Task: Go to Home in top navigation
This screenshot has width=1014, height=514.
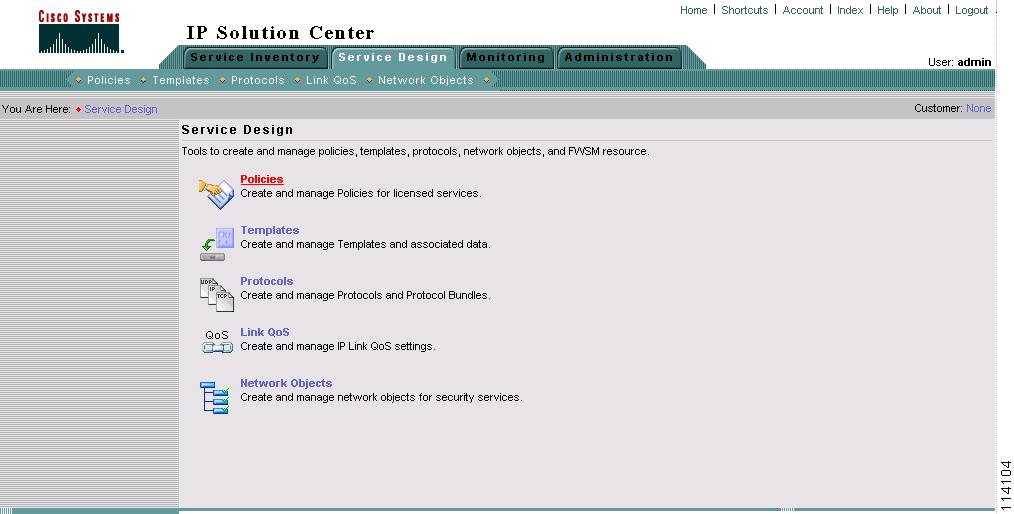Action: (x=693, y=10)
